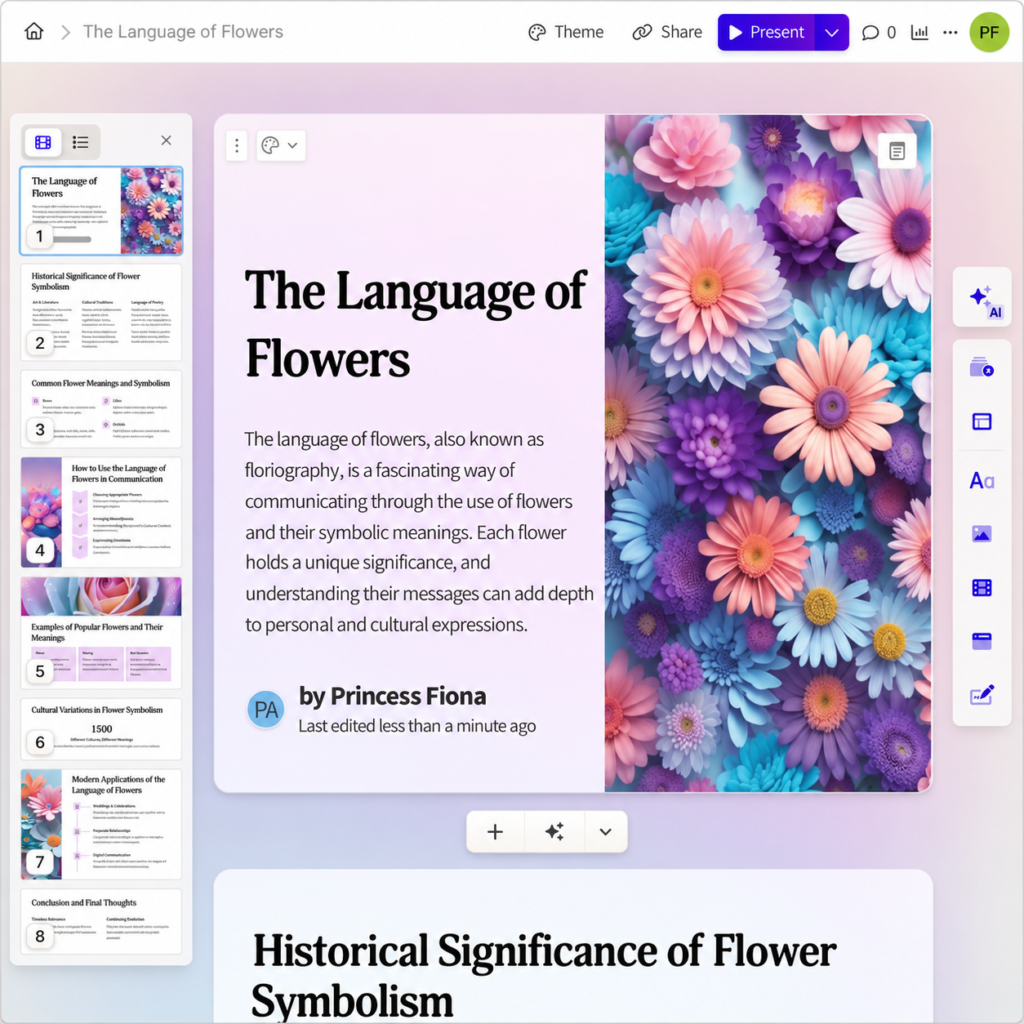1024x1024 pixels.
Task: Open the card templates icon in right toolbar
Action: [982, 368]
